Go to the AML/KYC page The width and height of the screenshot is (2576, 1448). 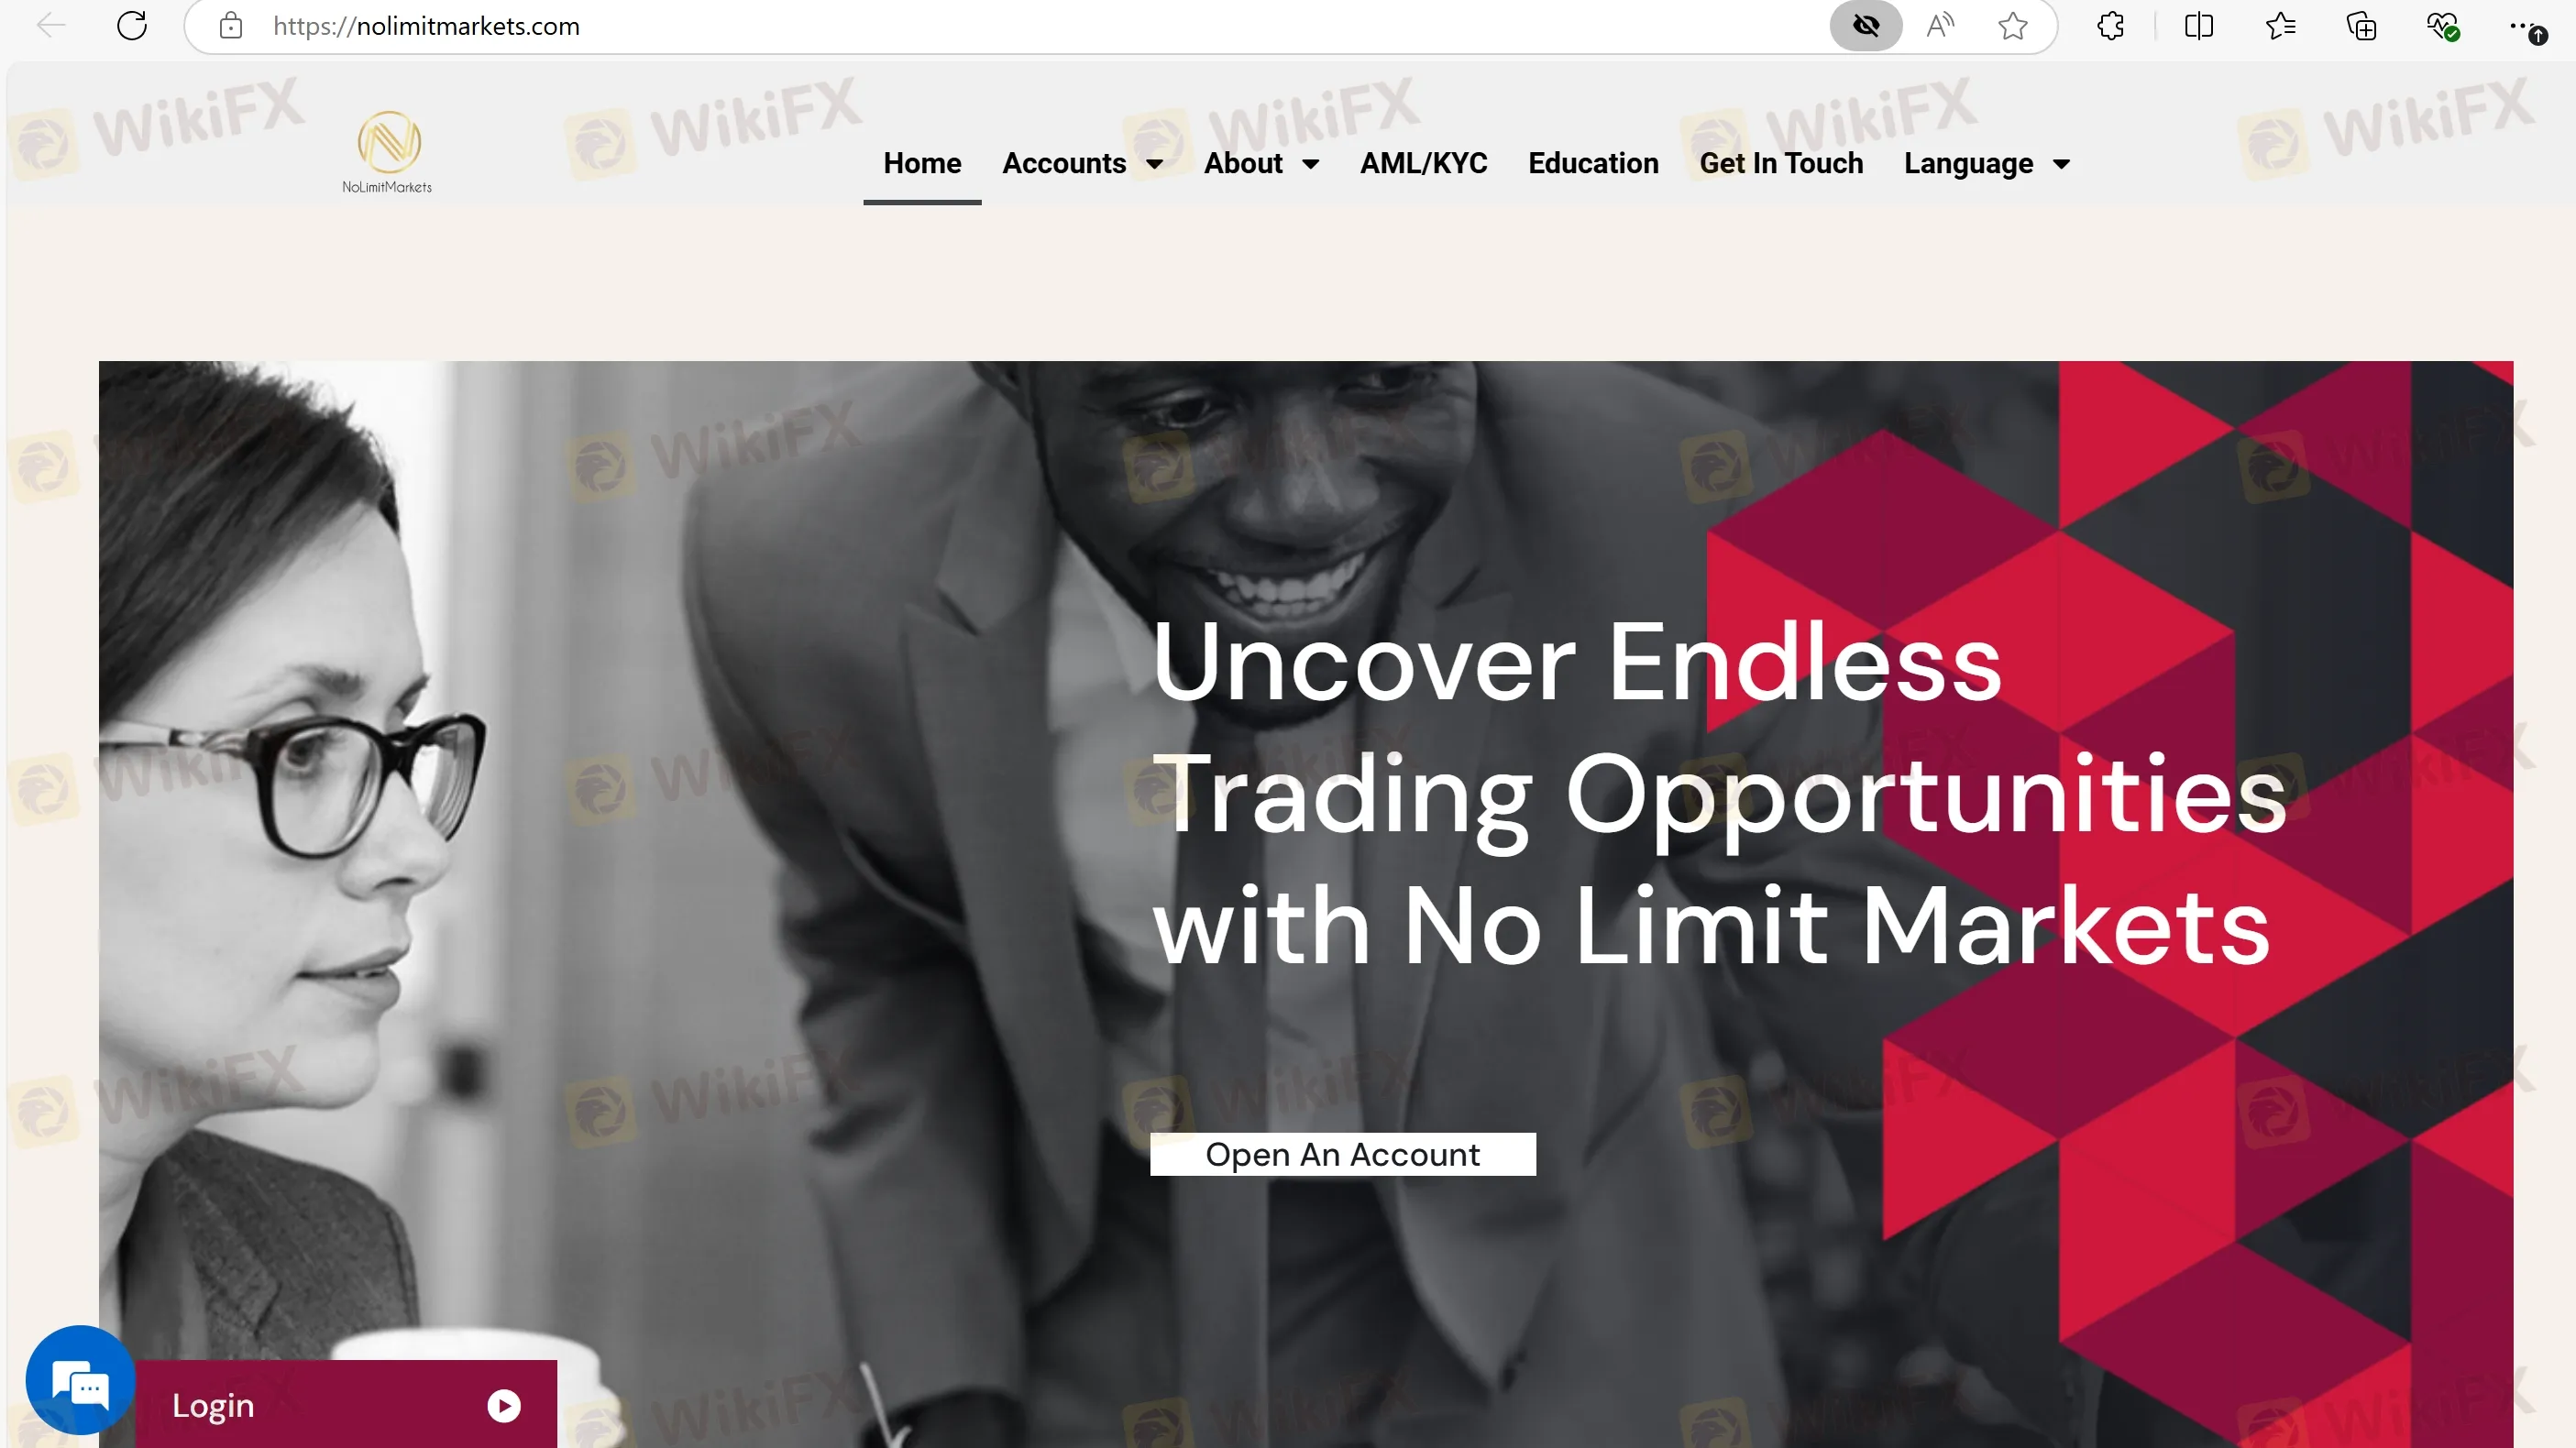point(1423,163)
